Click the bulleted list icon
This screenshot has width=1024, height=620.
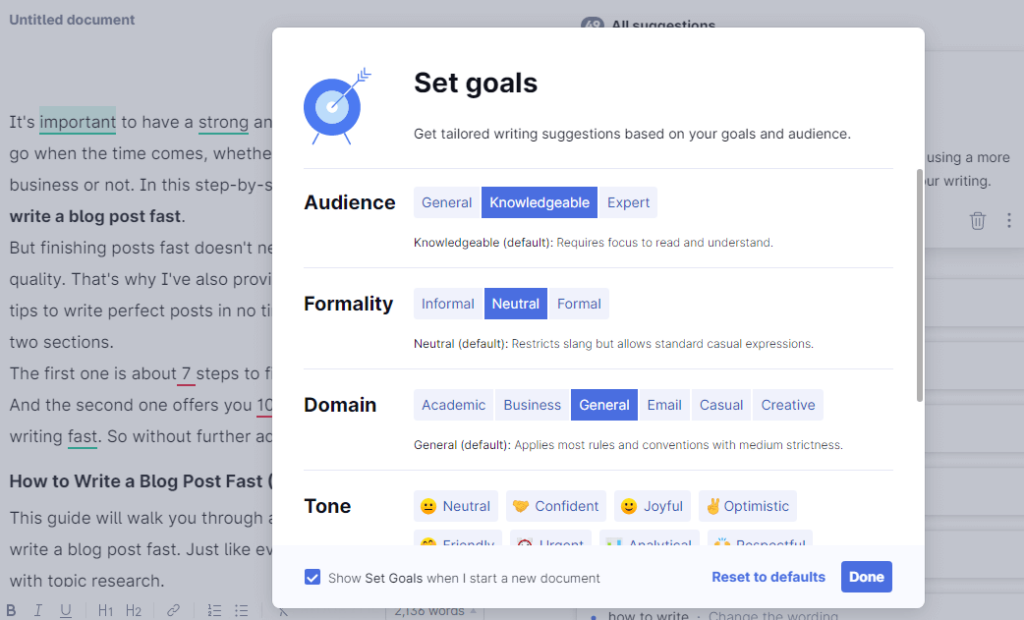point(242,611)
